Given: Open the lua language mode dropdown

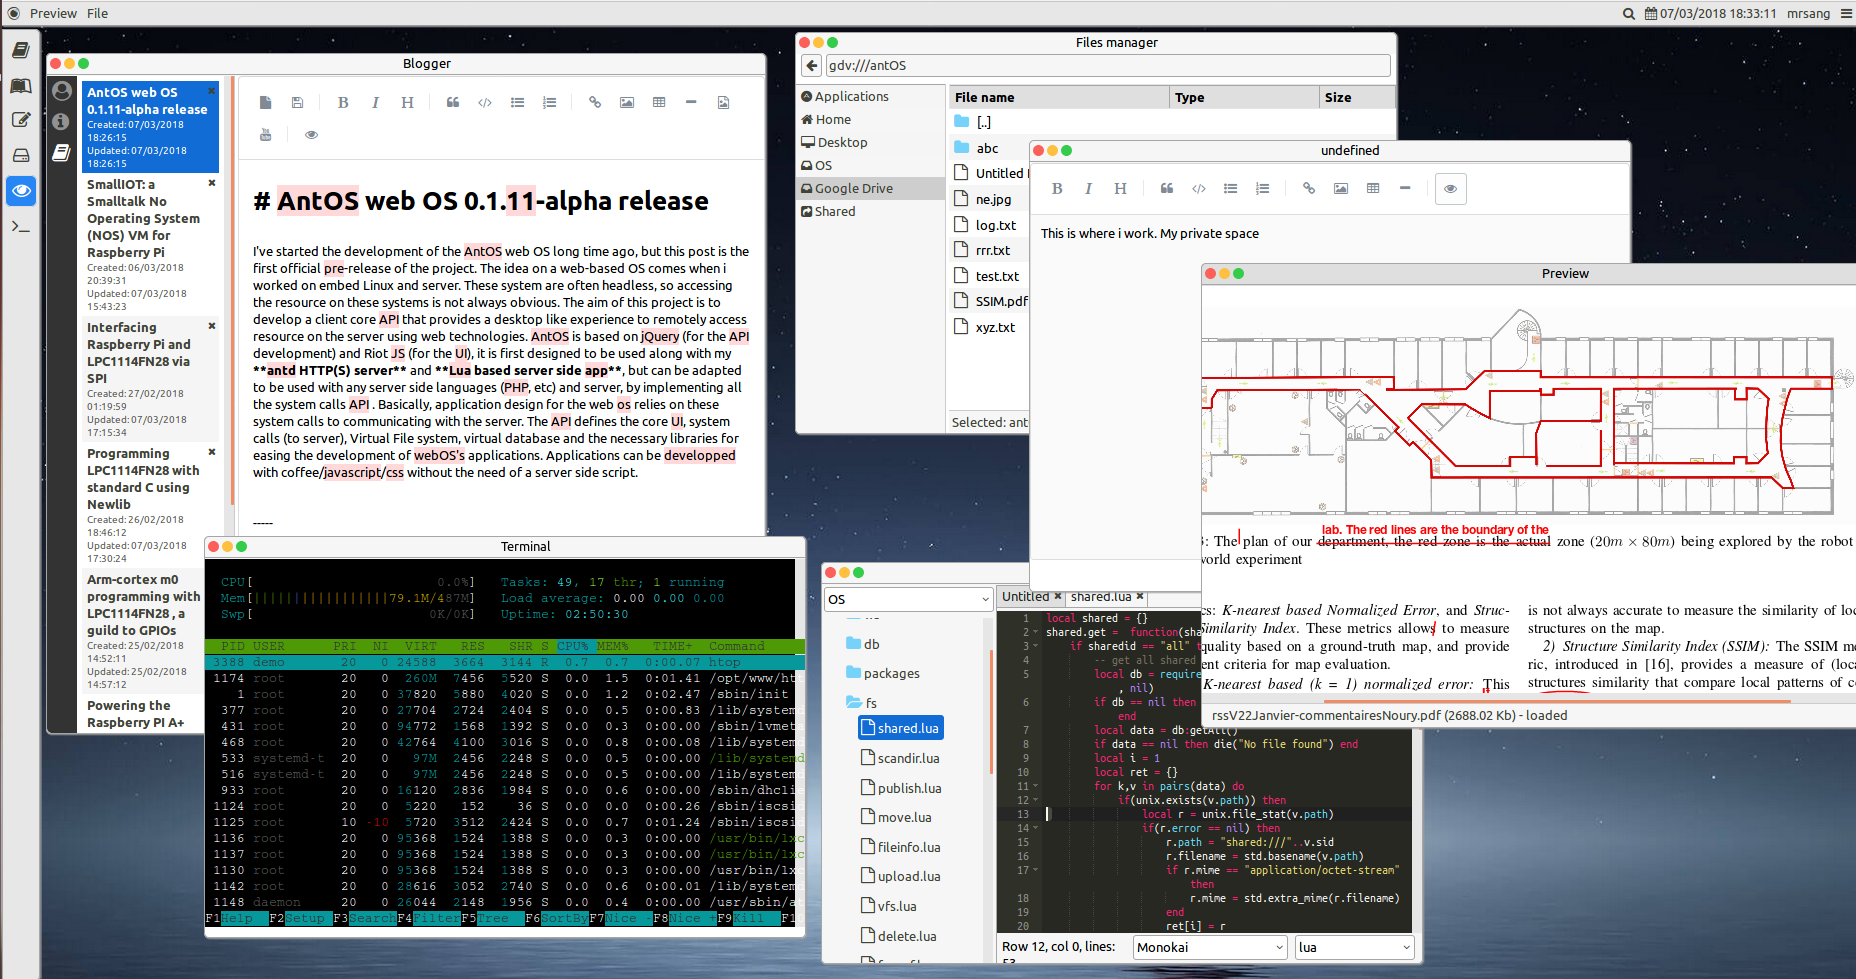Looking at the screenshot, I should (1354, 947).
